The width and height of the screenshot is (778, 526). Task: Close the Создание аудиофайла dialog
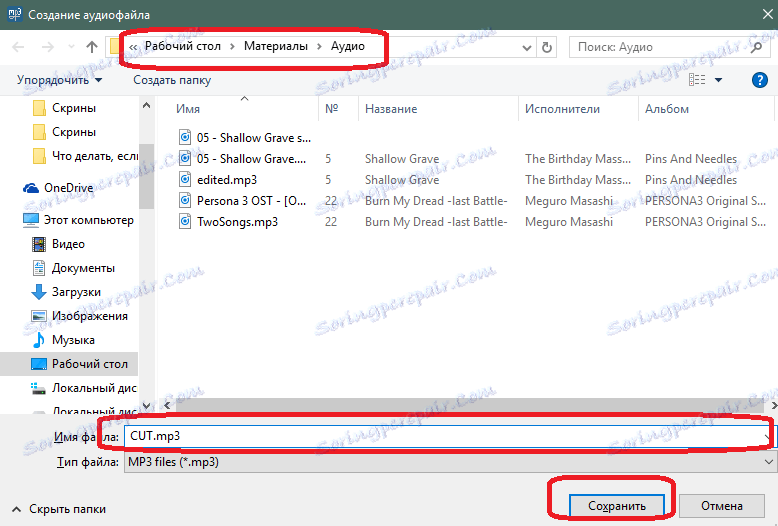pos(767,14)
